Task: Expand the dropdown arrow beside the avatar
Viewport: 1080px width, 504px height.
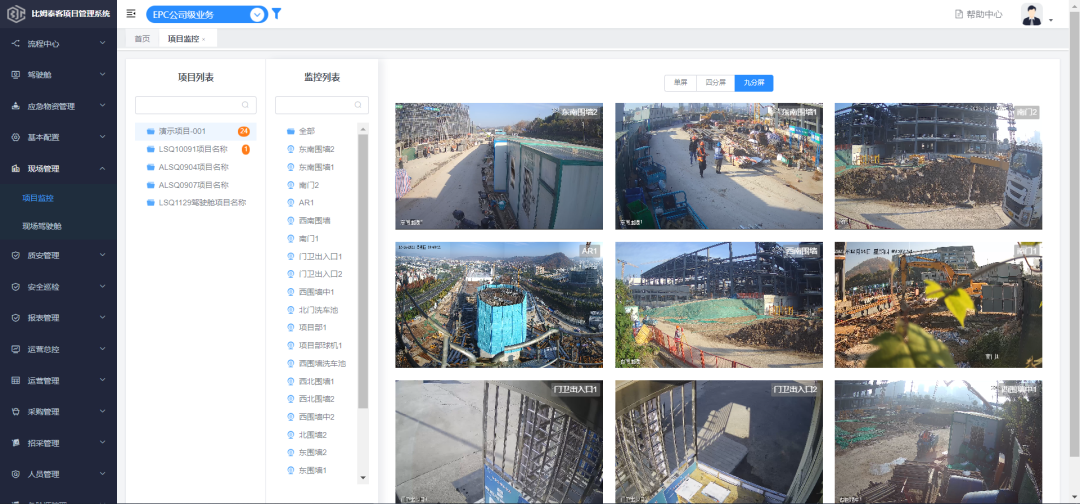Action: [x=1051, y=21]
